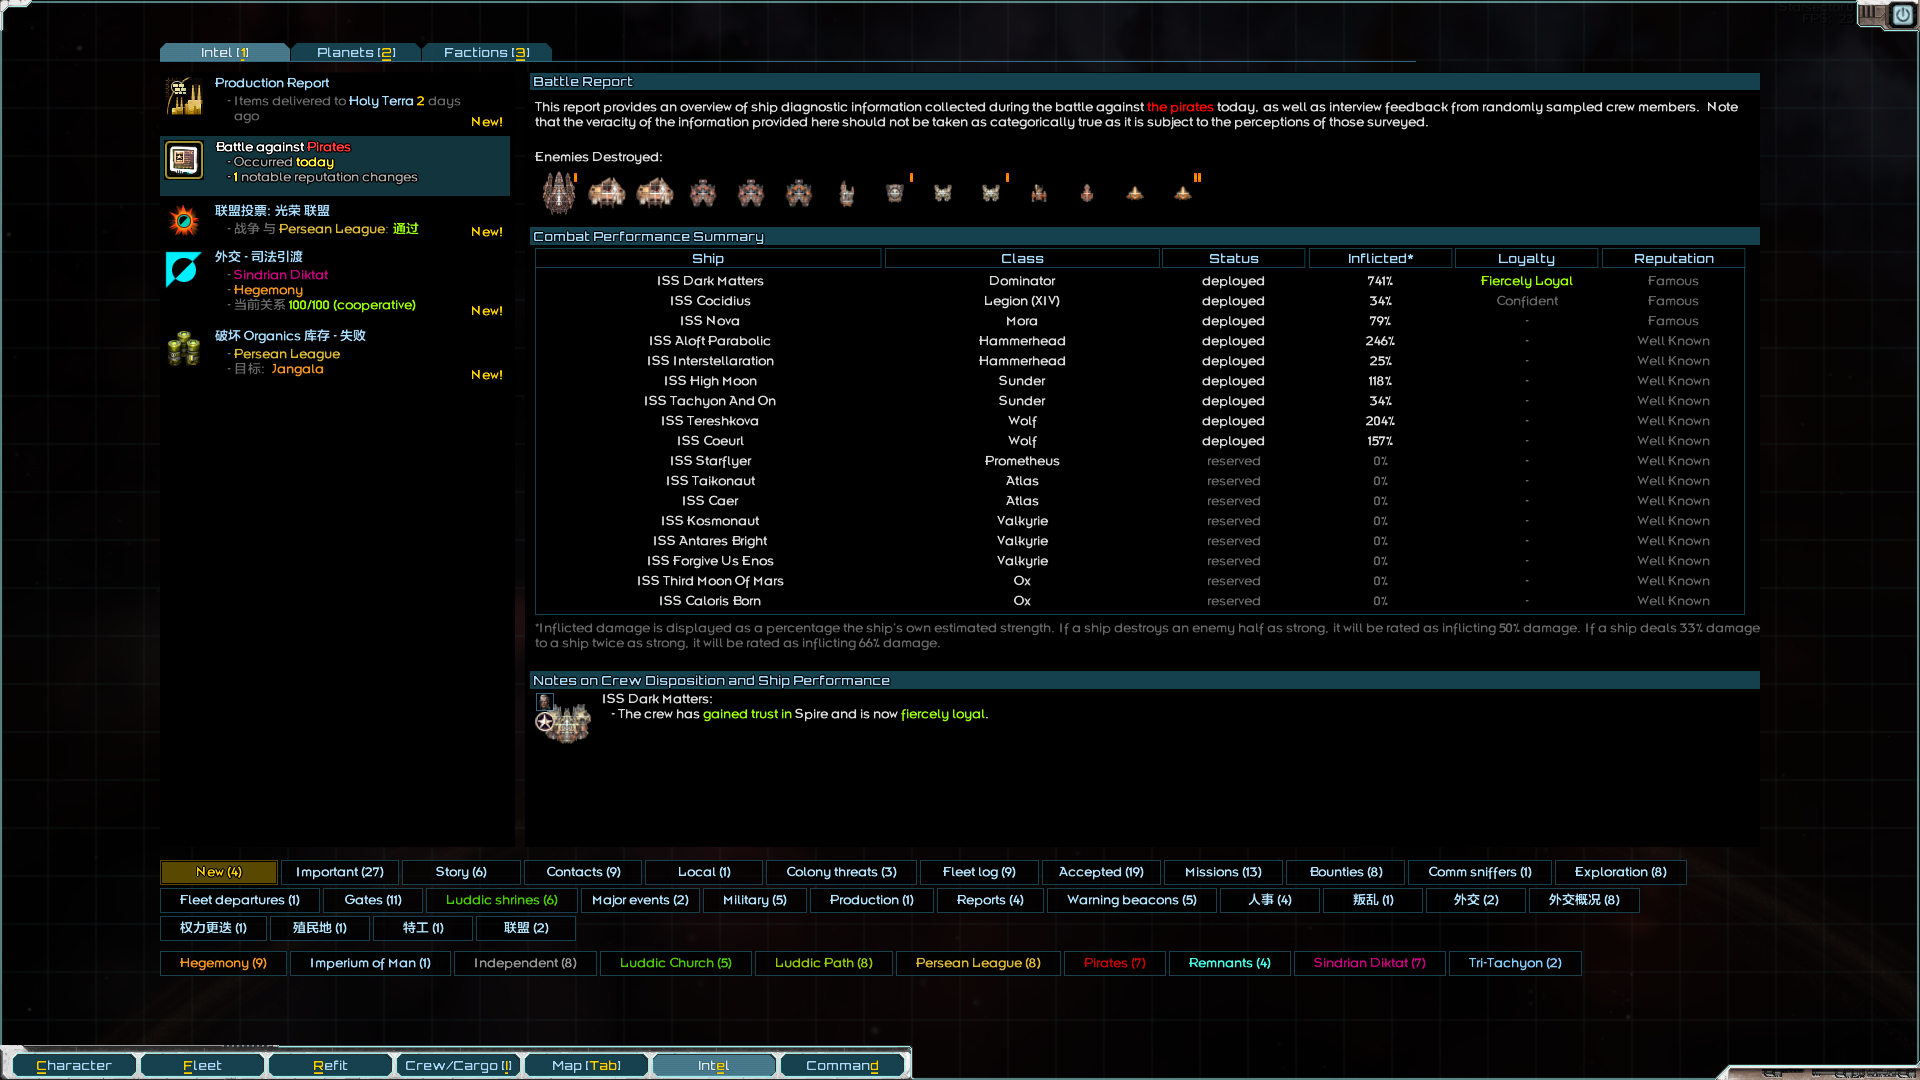Open the Character screen
This screenshot has width=1920, height=1080.
(x=73, y=1065)
